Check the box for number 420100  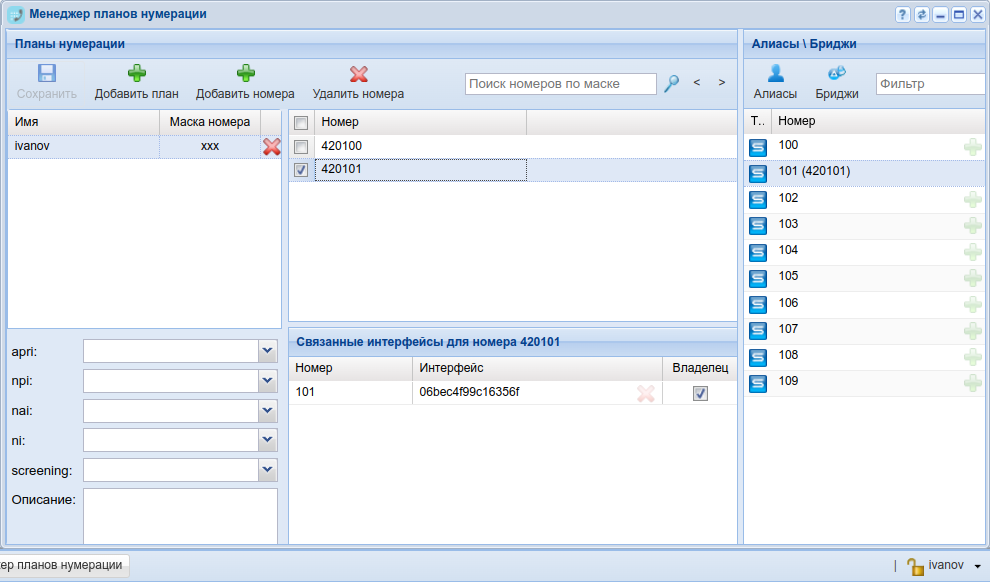pyautogui.click(x=301, y=146)
